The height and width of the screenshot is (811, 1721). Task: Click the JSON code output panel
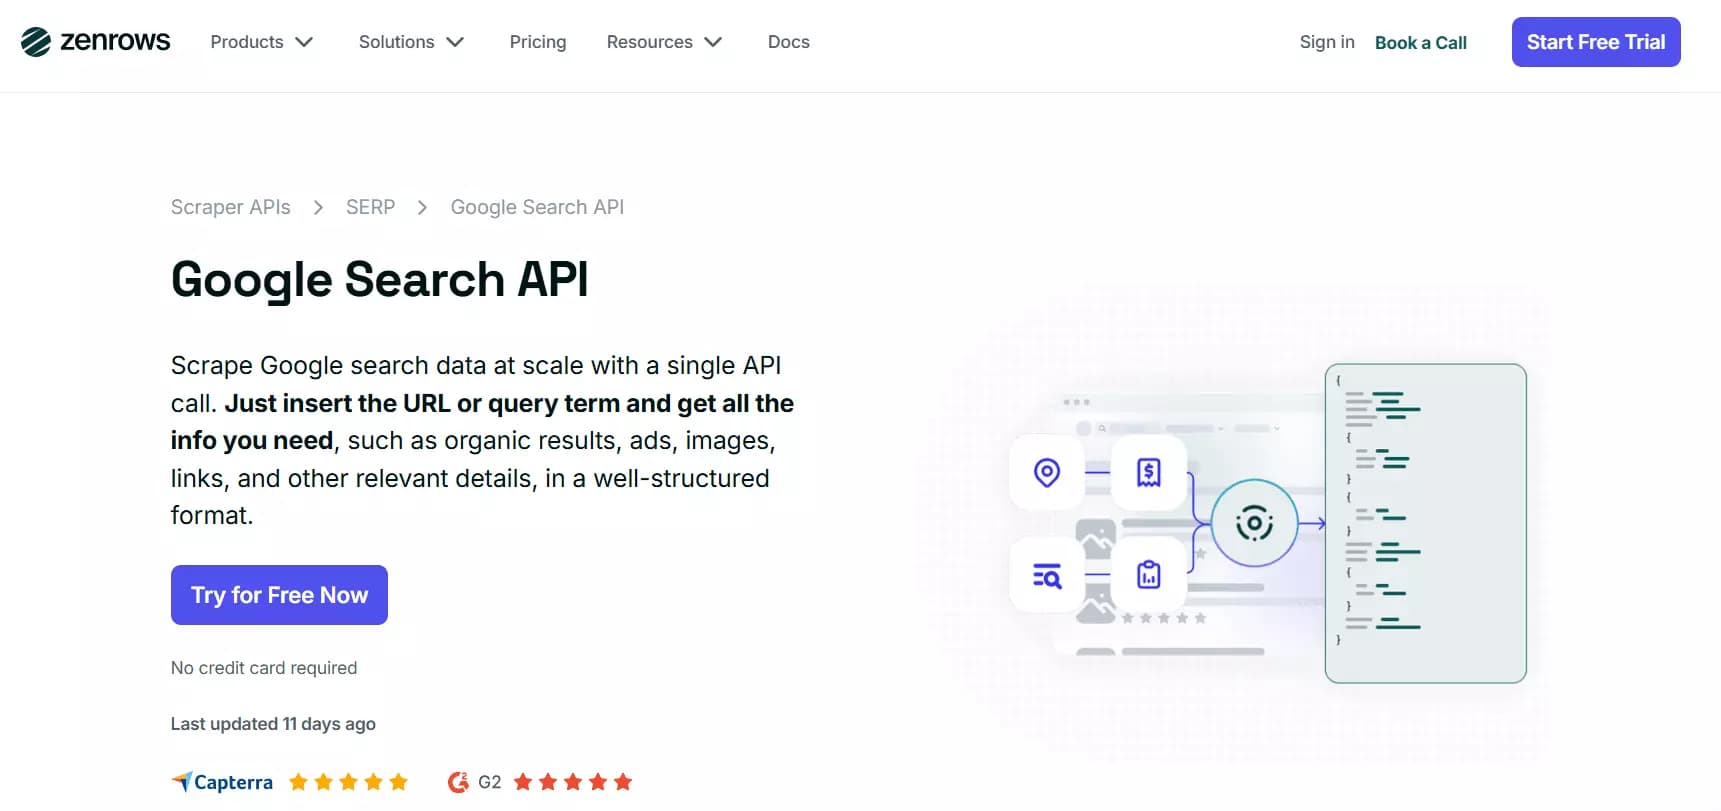coord(1426,523)
